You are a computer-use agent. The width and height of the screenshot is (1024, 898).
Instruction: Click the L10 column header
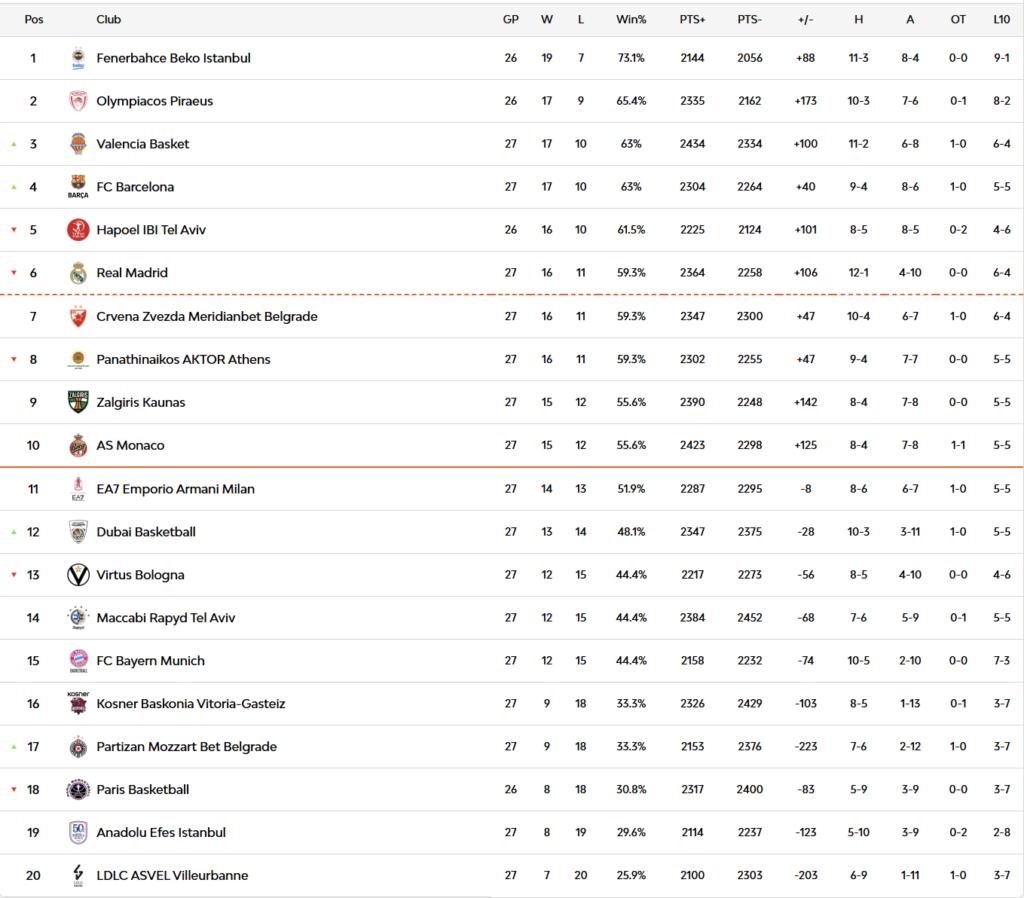[x=1001, y=19]
